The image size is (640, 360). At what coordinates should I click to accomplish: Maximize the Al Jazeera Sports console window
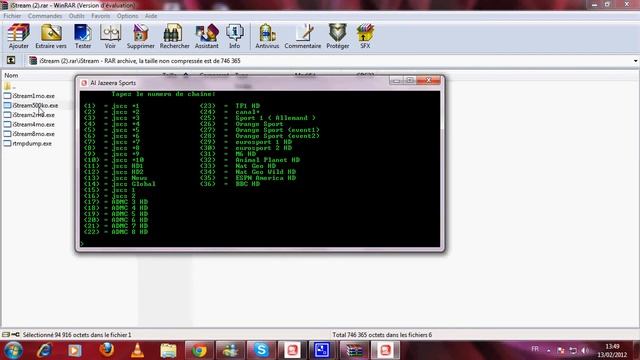(410, 80)
